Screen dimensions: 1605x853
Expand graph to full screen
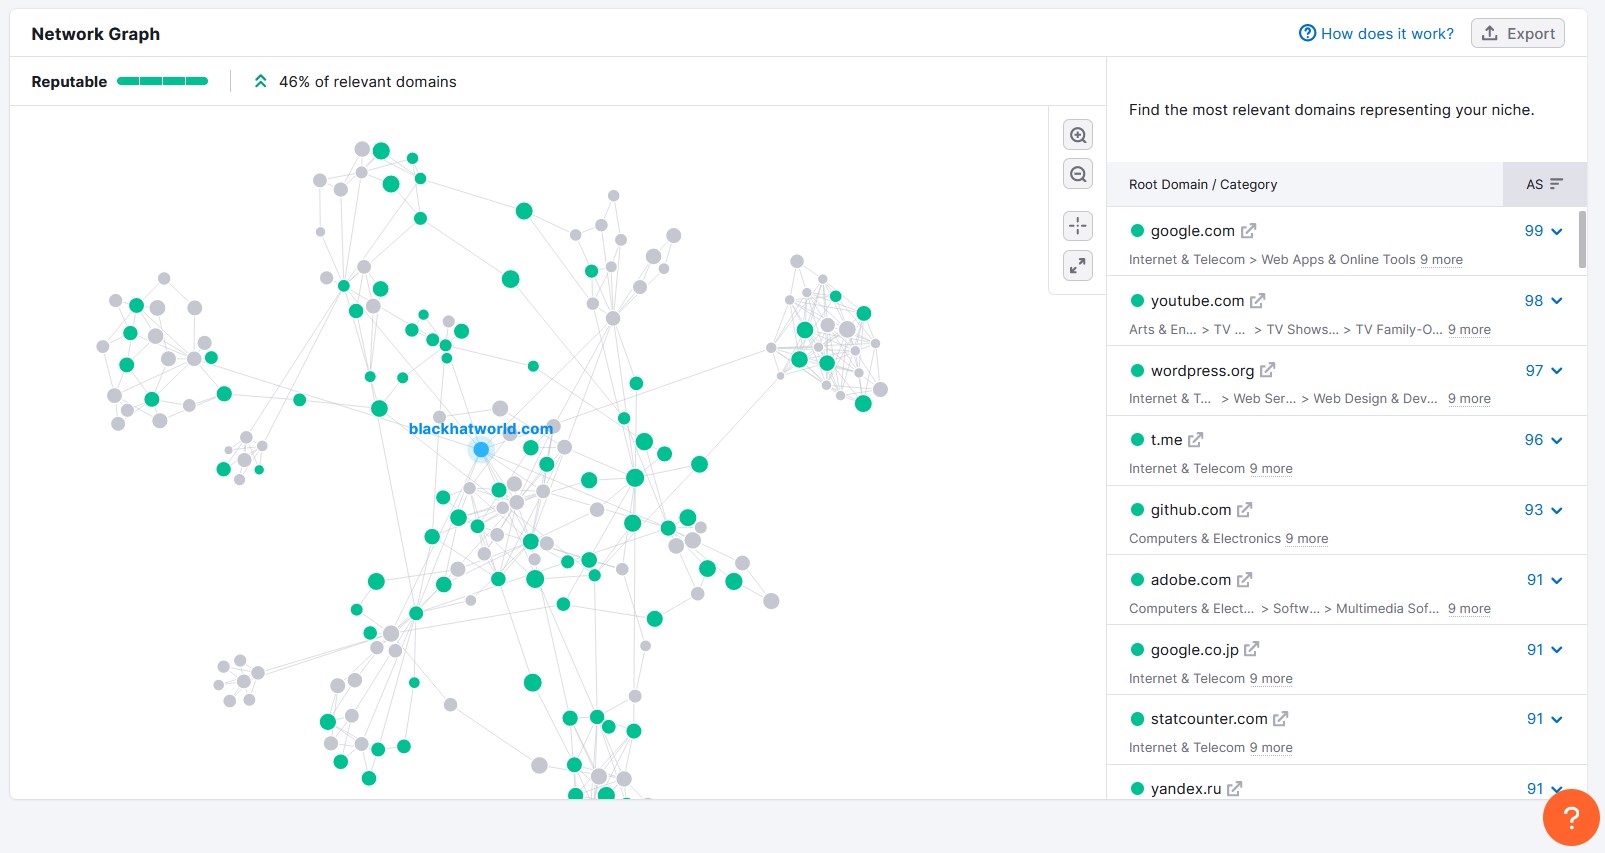coord(1078,265)
